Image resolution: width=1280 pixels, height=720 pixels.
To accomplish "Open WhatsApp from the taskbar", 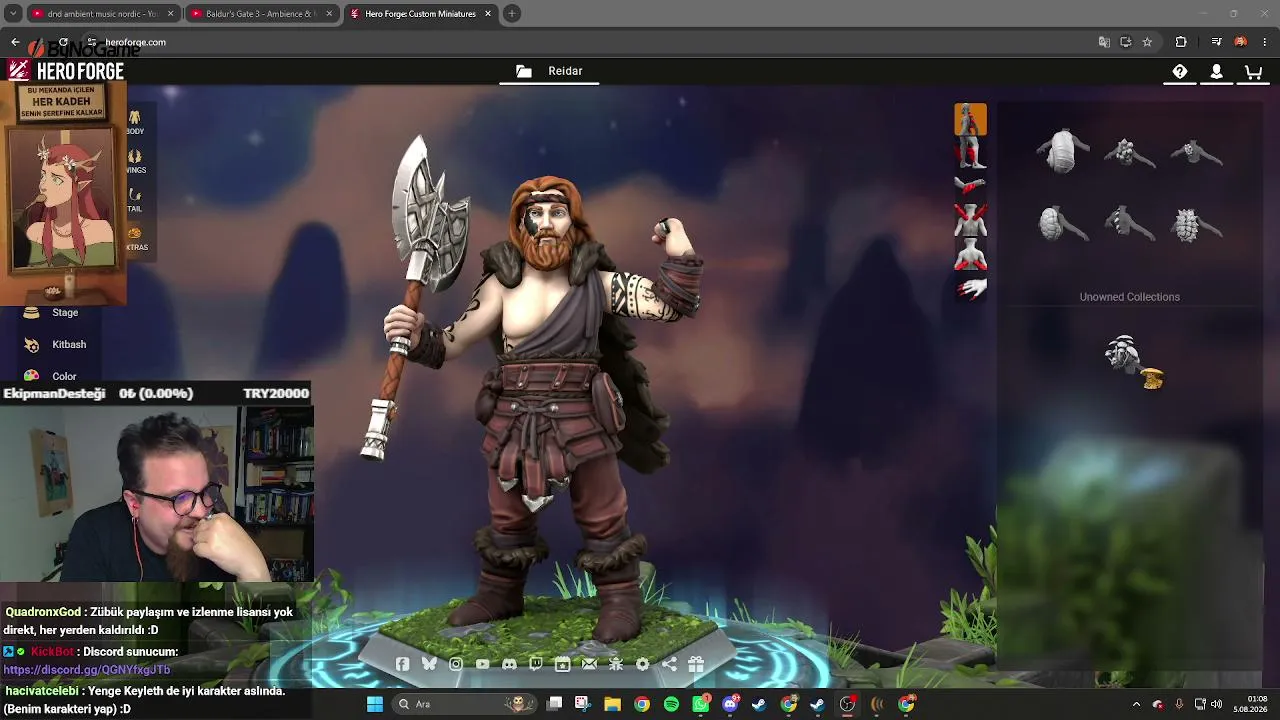I will 700,704.
